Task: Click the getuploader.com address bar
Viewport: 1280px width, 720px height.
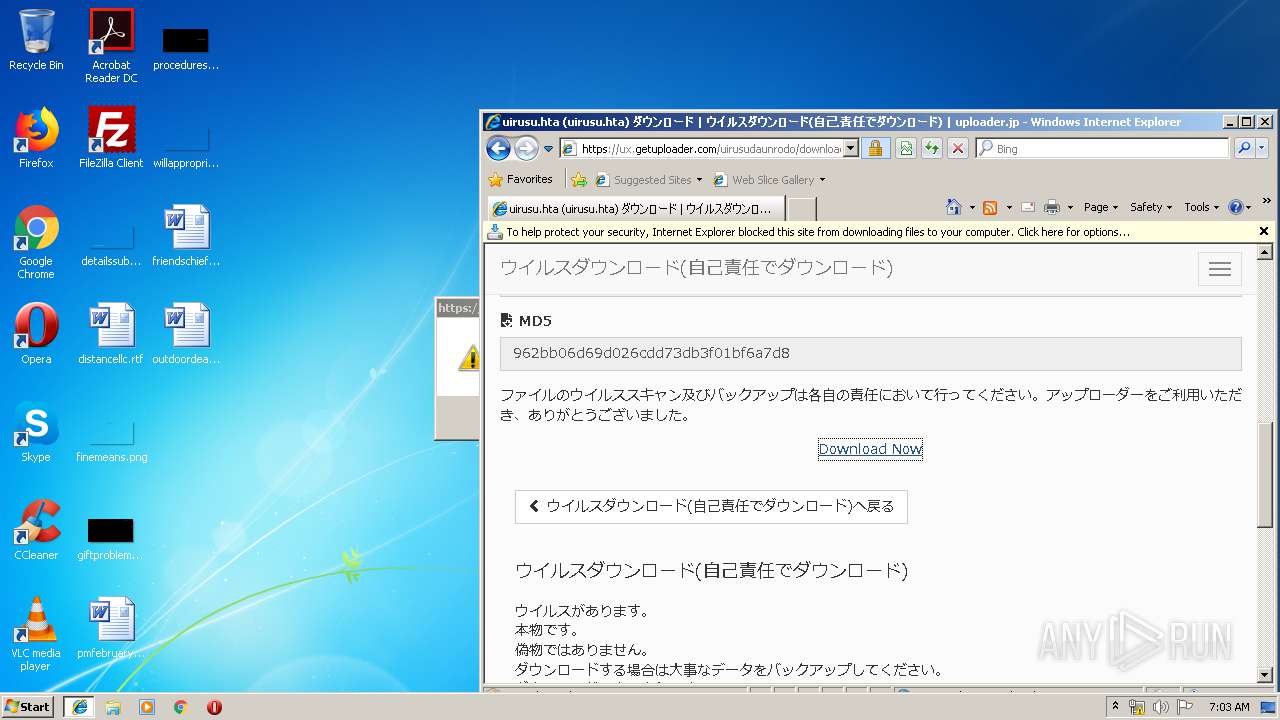Action: coord(701,148)
